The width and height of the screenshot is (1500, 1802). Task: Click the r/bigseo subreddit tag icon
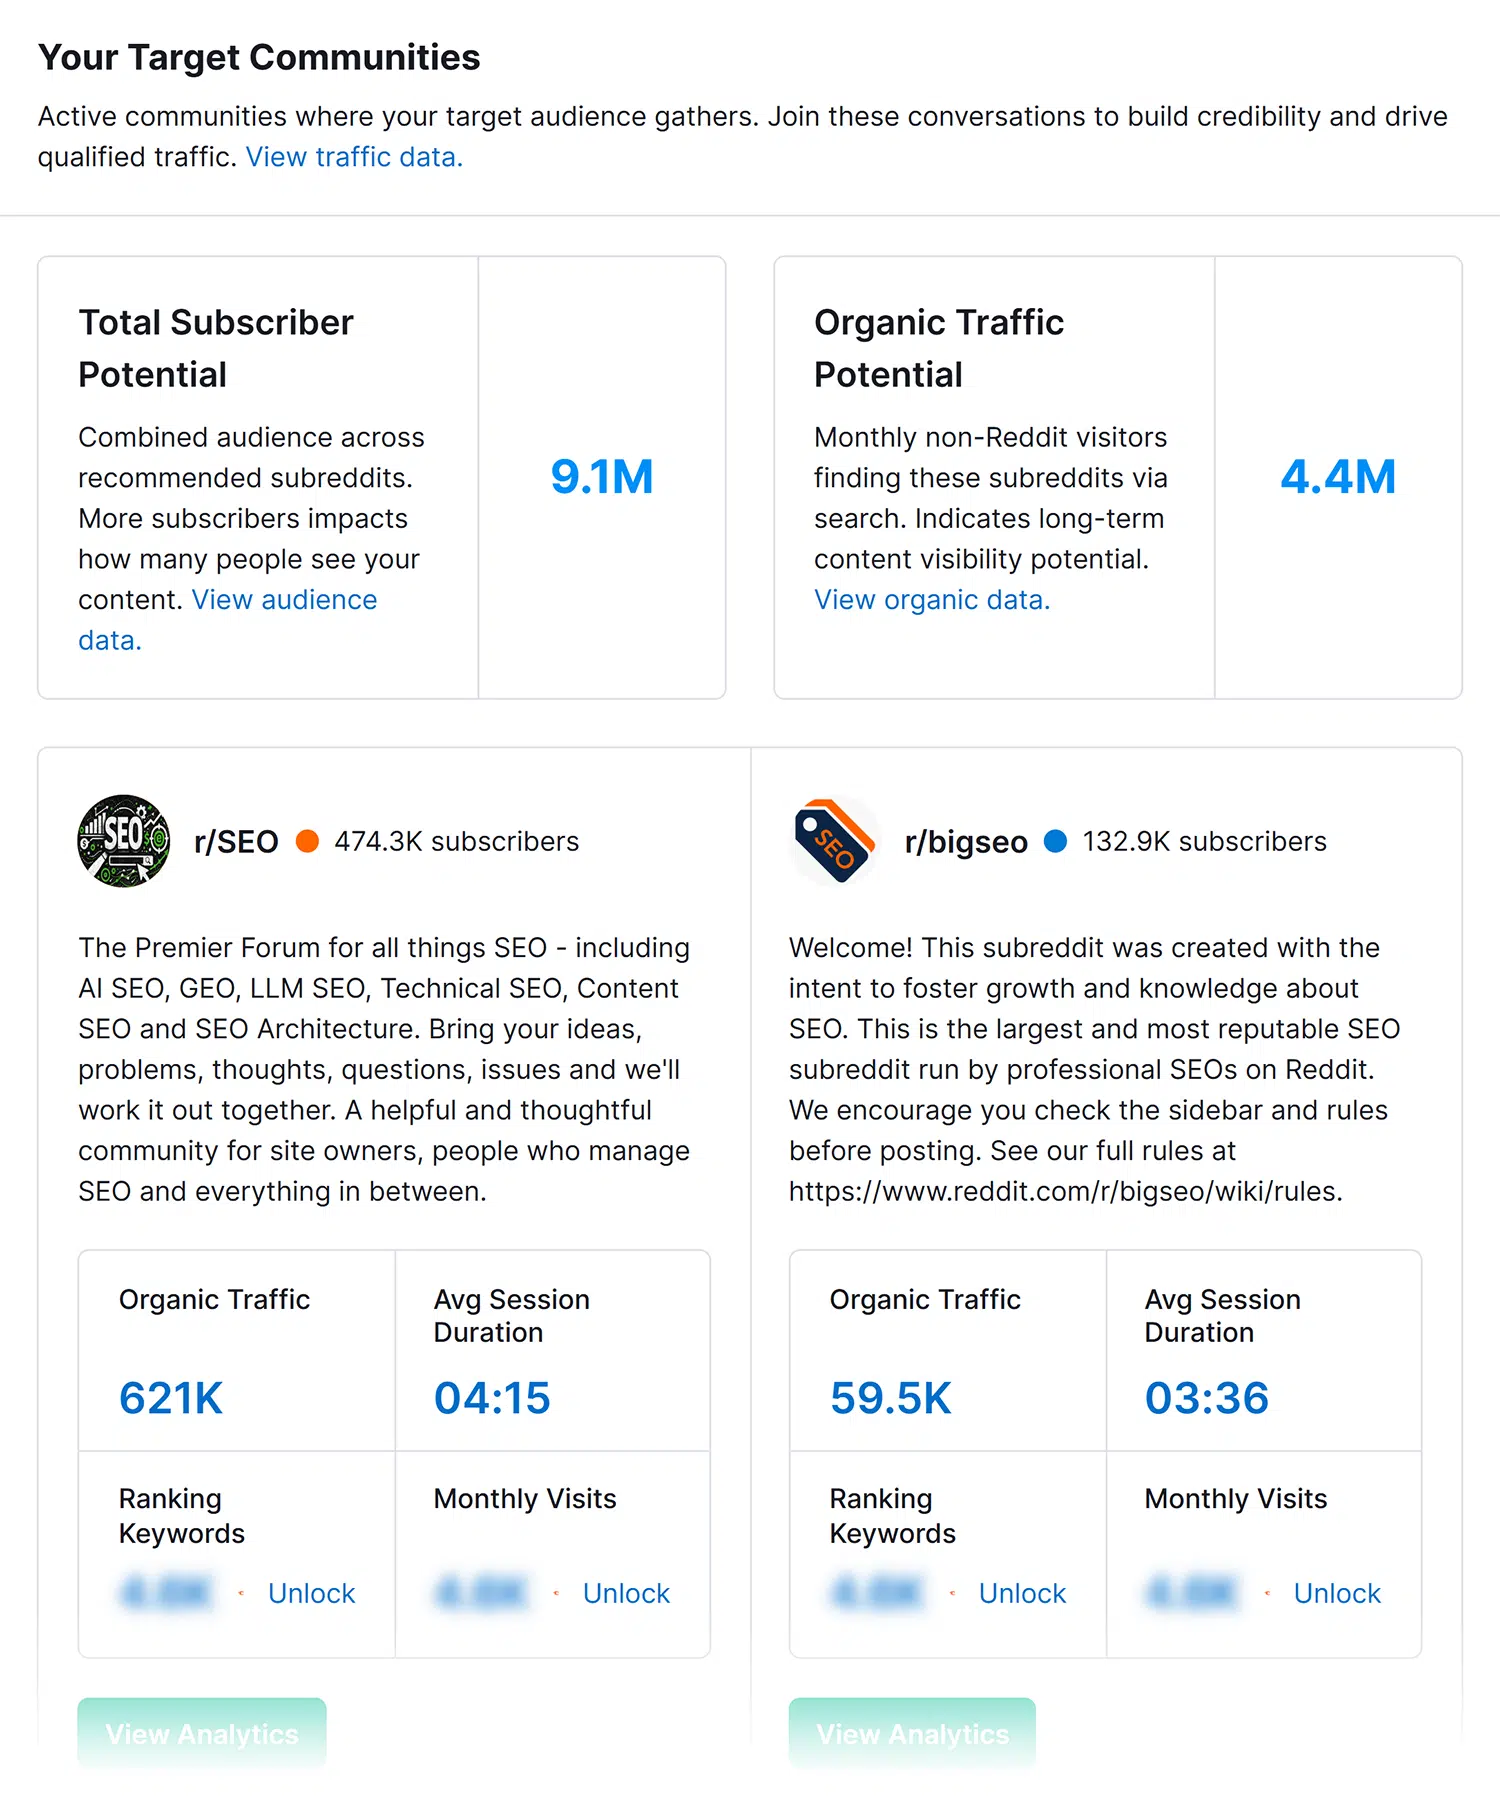click(835, 841)
